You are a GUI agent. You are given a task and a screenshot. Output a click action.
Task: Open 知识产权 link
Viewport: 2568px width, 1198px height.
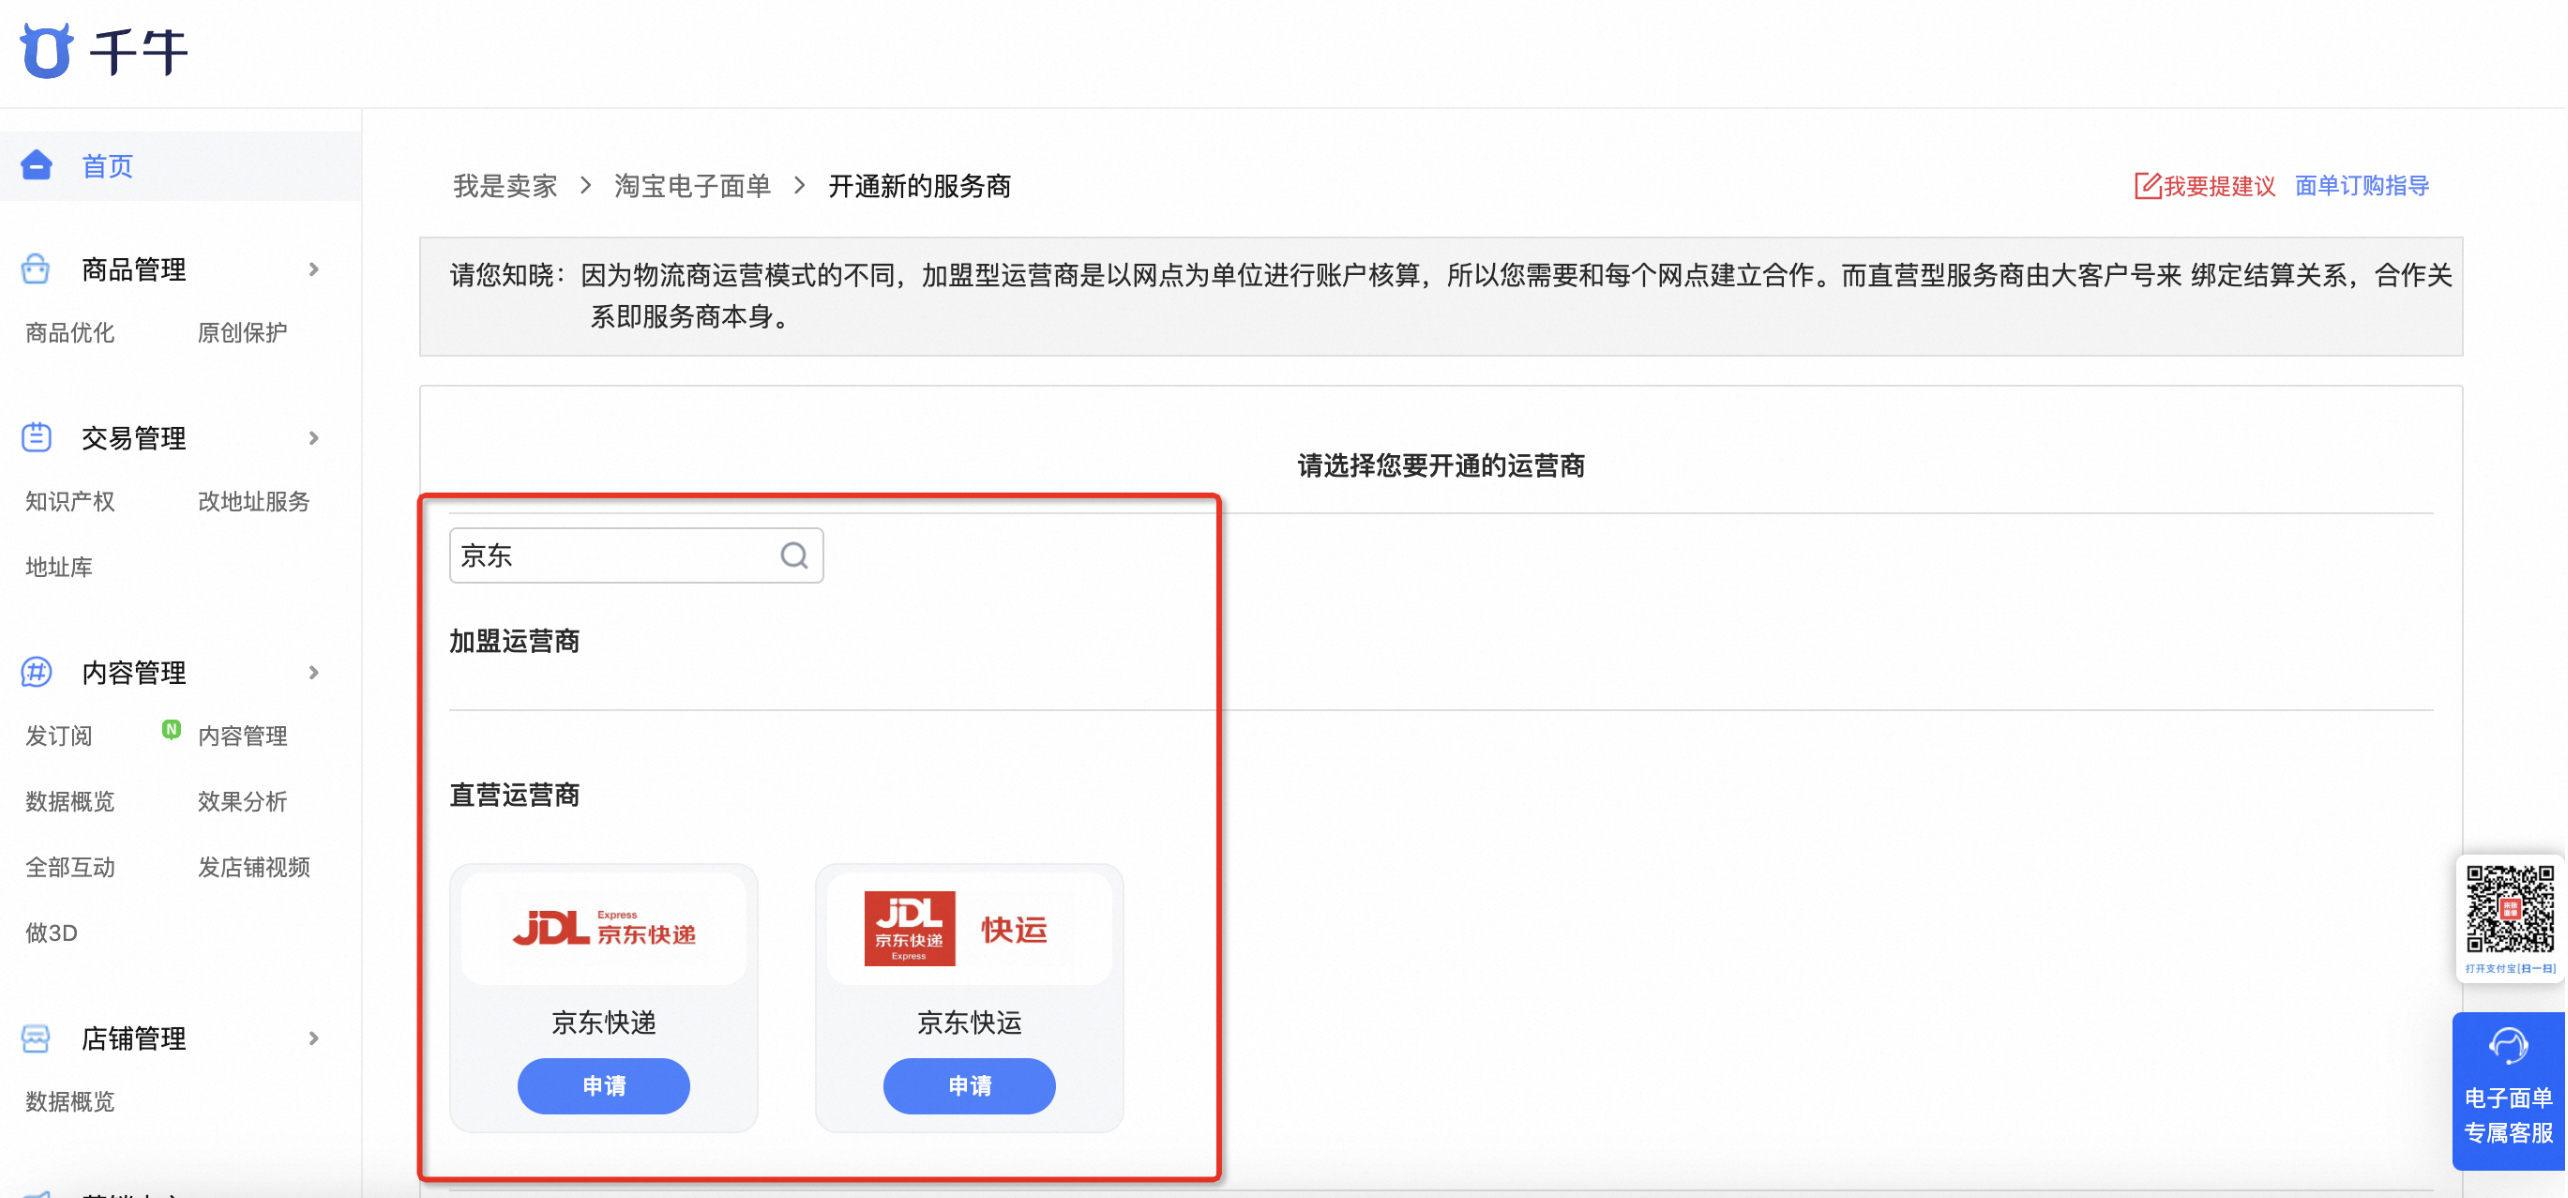point(70,502)
